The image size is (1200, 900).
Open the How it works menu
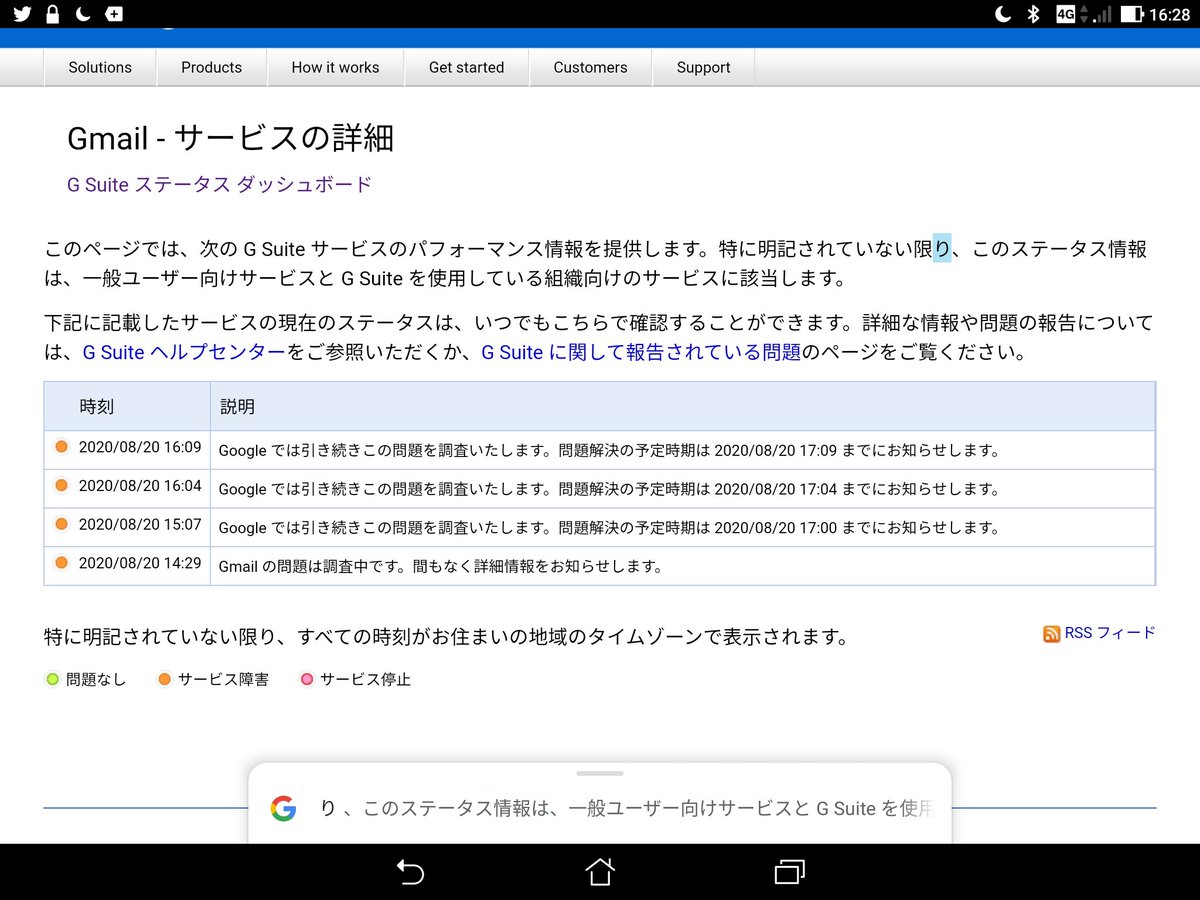(x=335, y=68)
